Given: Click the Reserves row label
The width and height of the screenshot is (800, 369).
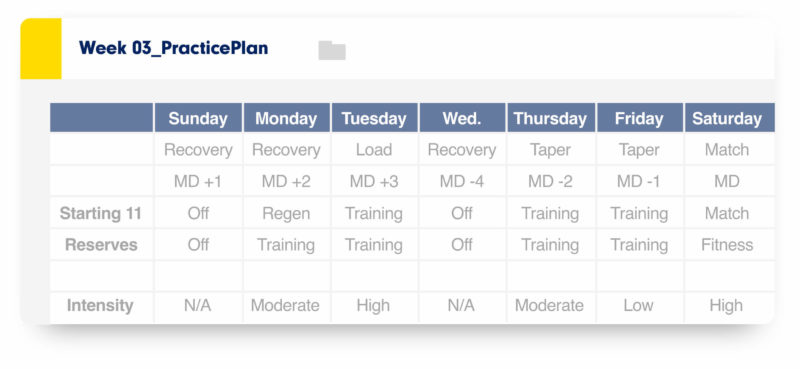Looking at the screenshot, I should tap(101, 244).
